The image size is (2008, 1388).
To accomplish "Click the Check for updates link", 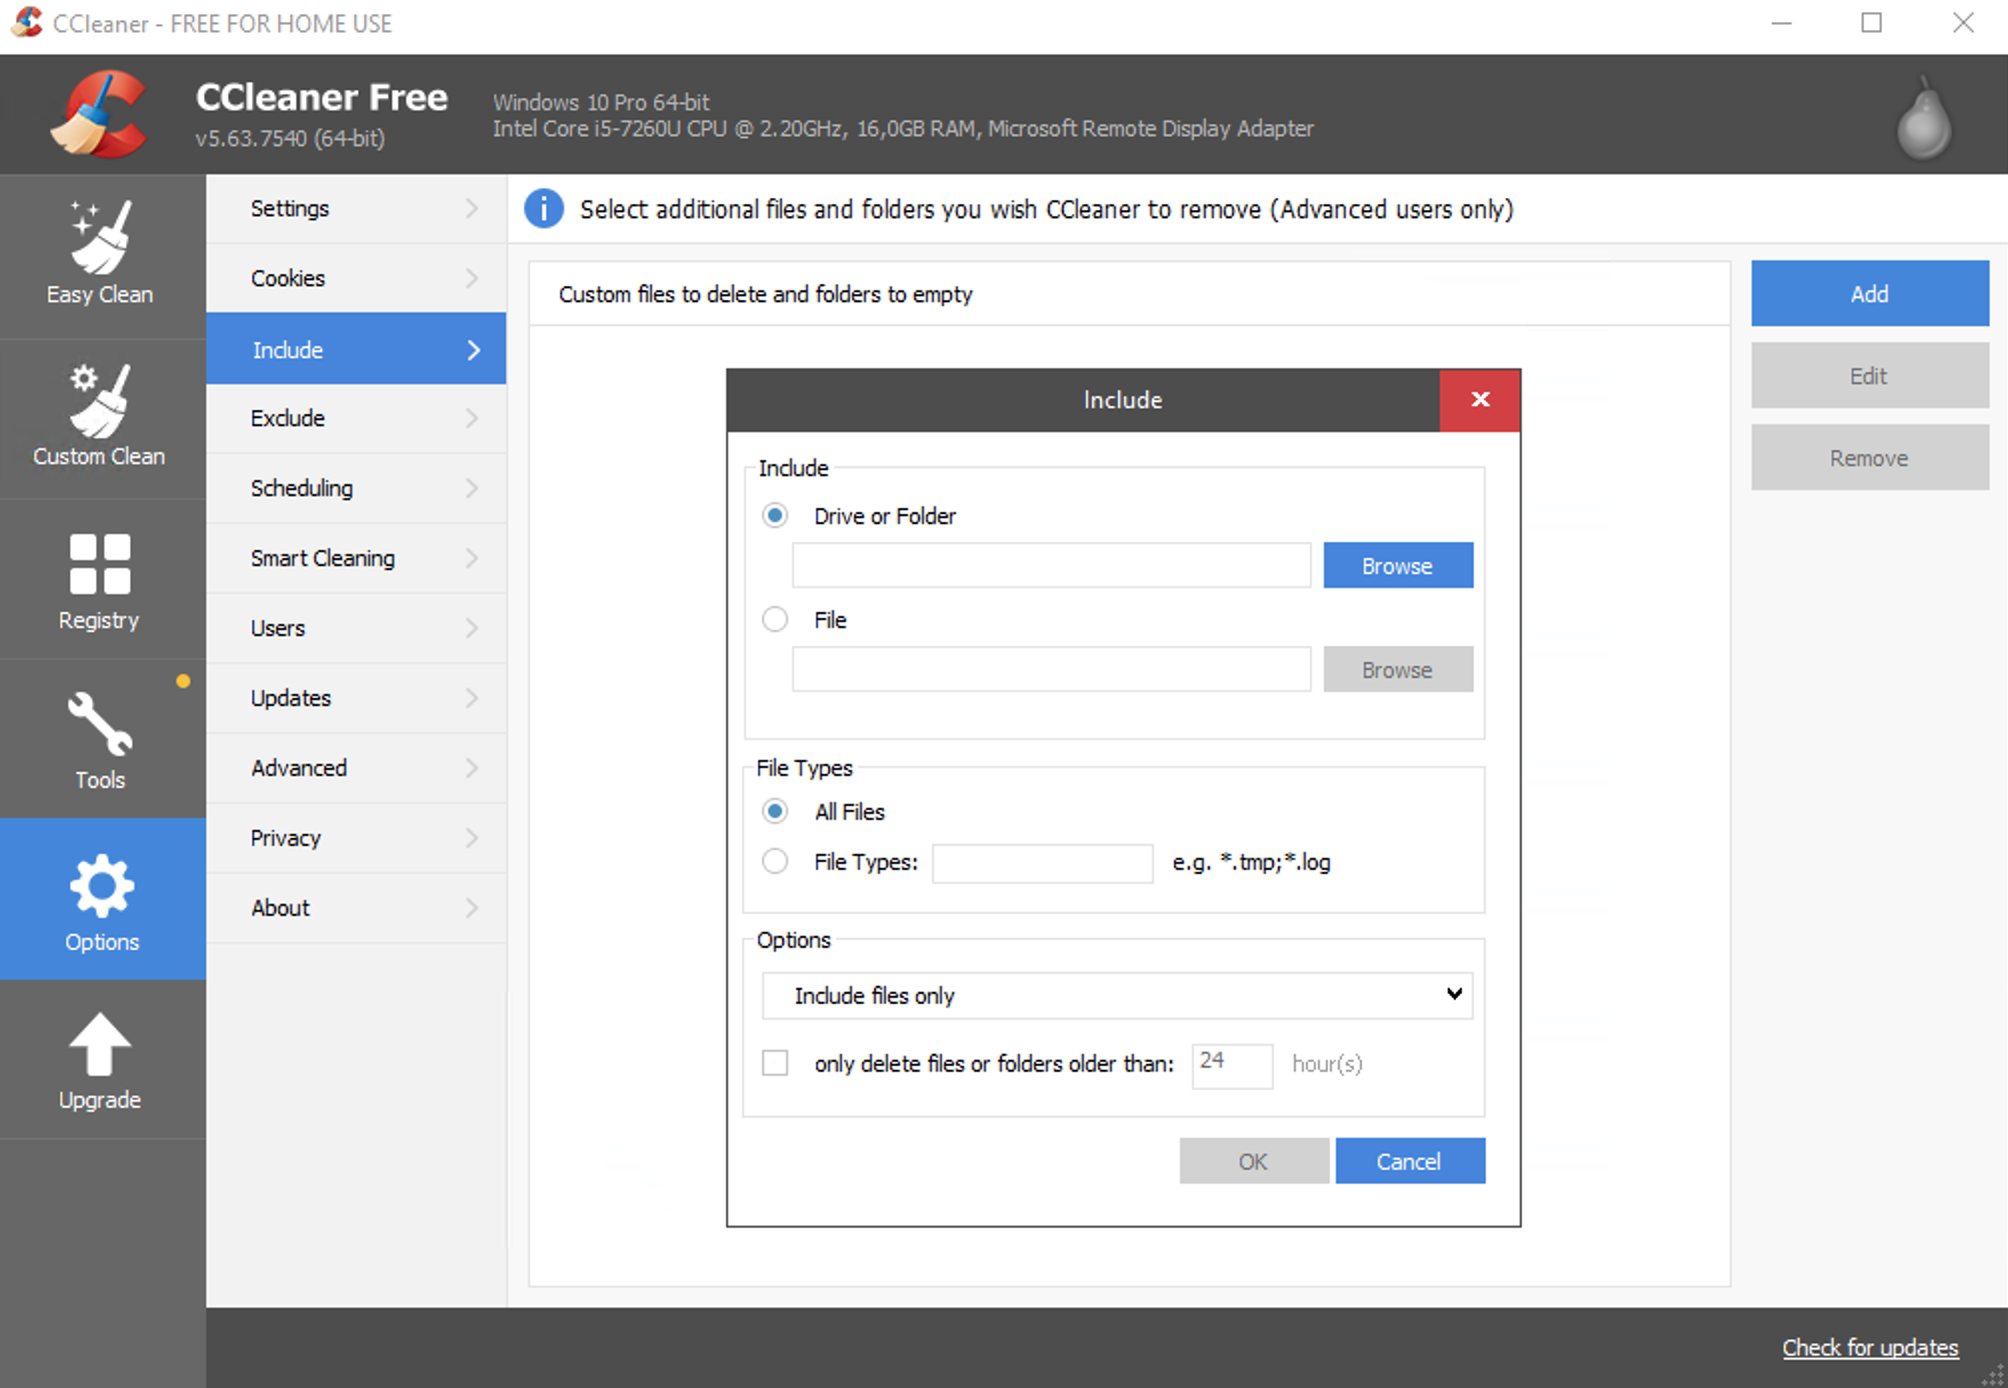I will 1869,1347.
